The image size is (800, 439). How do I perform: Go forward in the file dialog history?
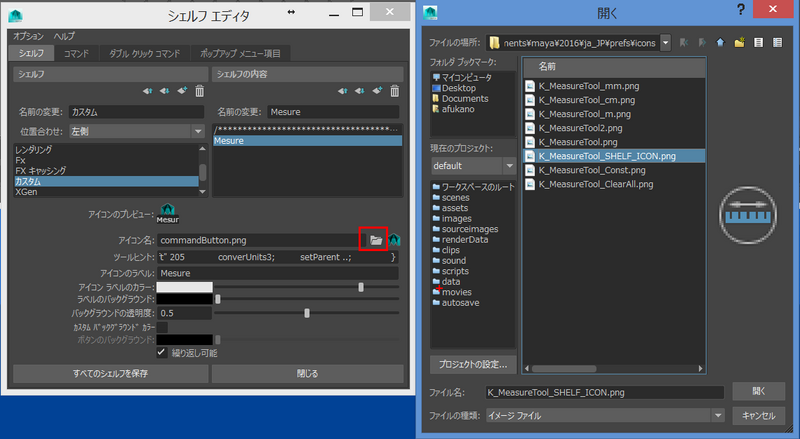click(703, 43)
